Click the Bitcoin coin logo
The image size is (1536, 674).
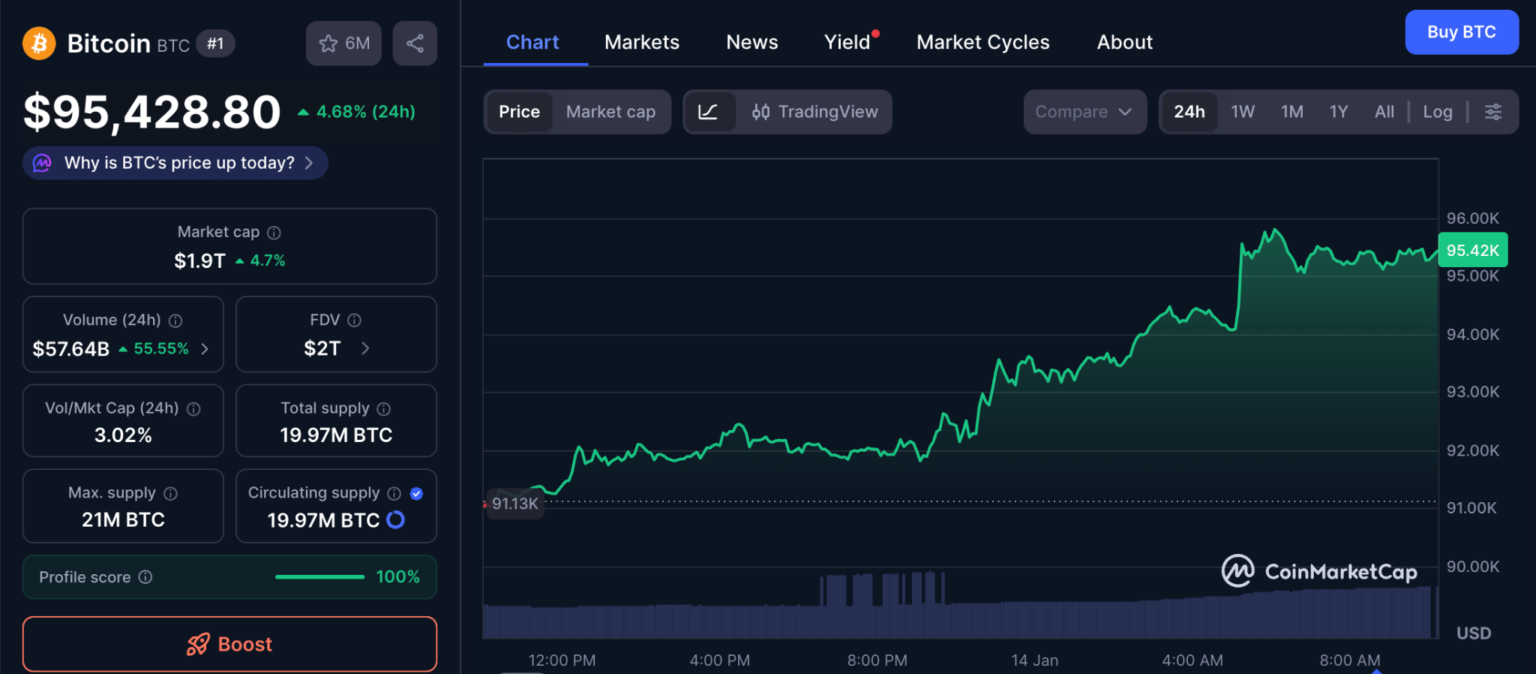tap(38, 43)
